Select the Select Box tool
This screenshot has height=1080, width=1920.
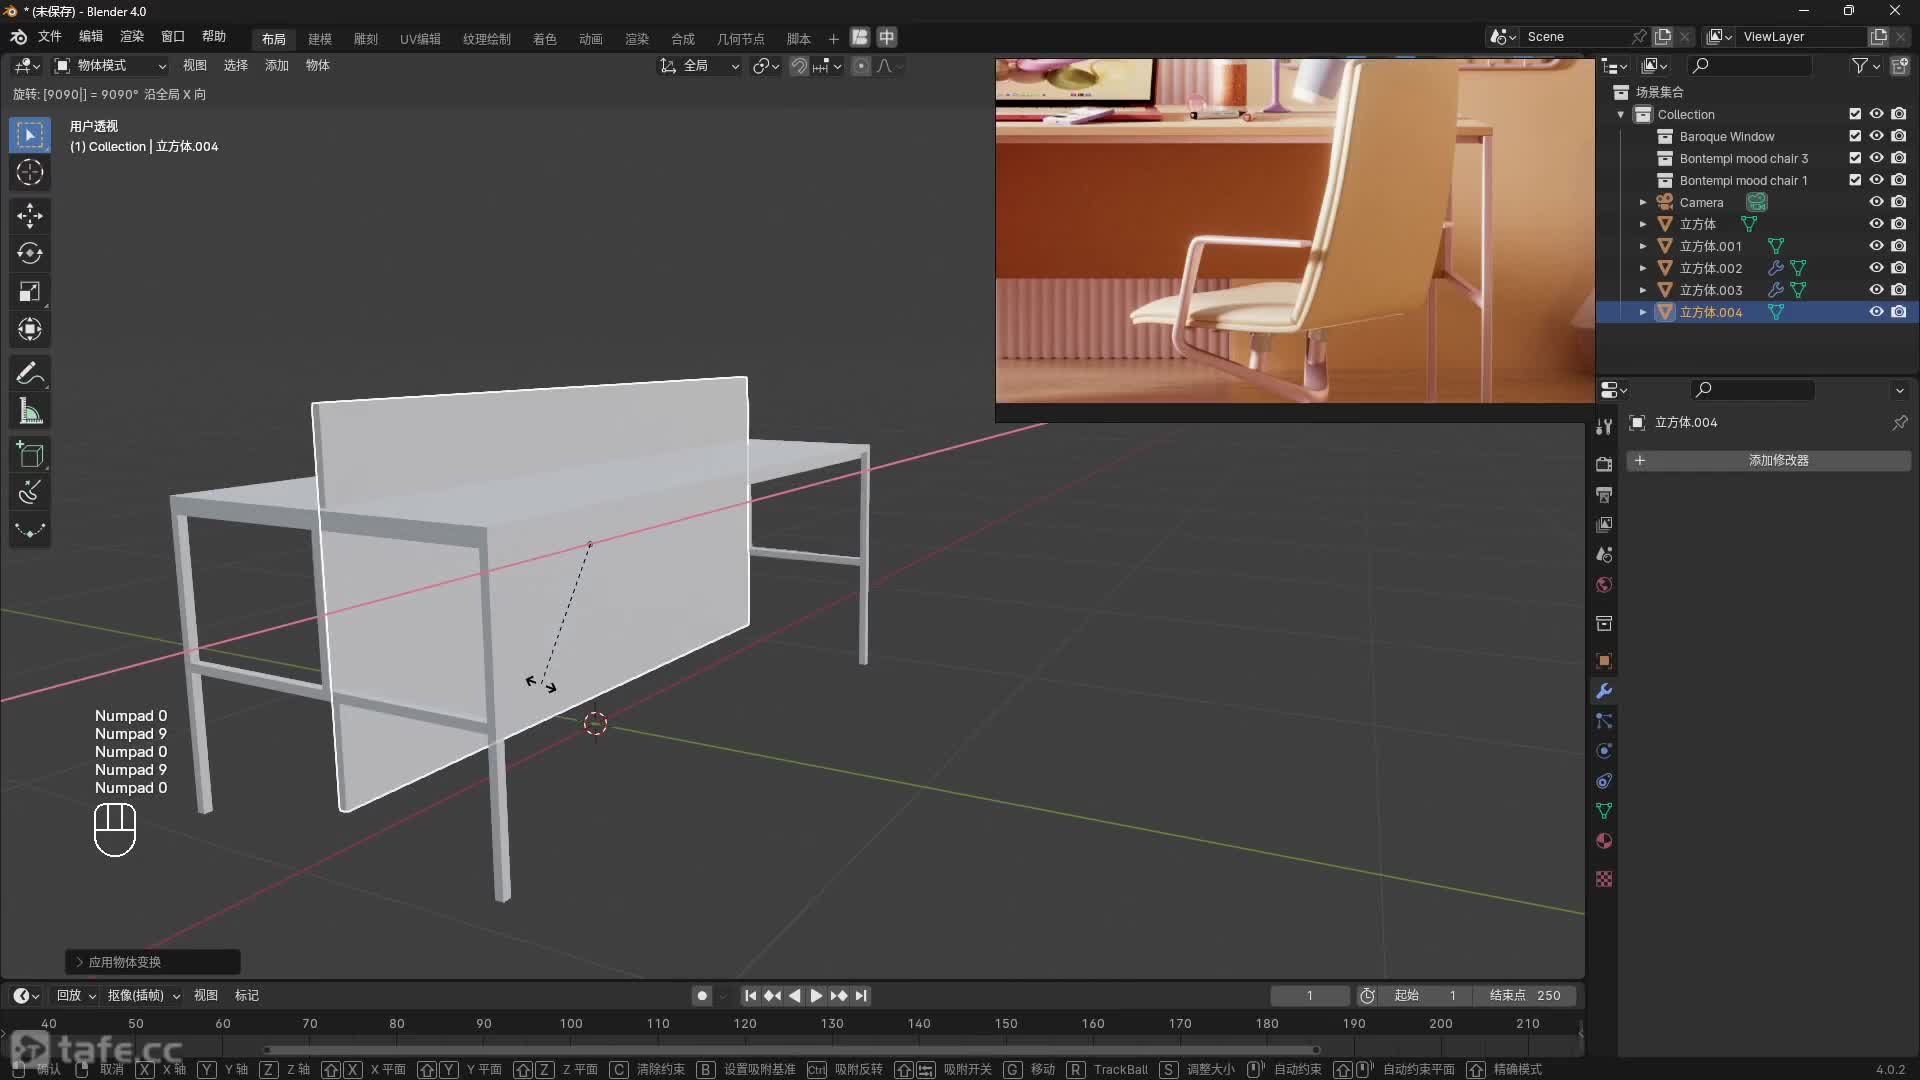coord(30,135)
